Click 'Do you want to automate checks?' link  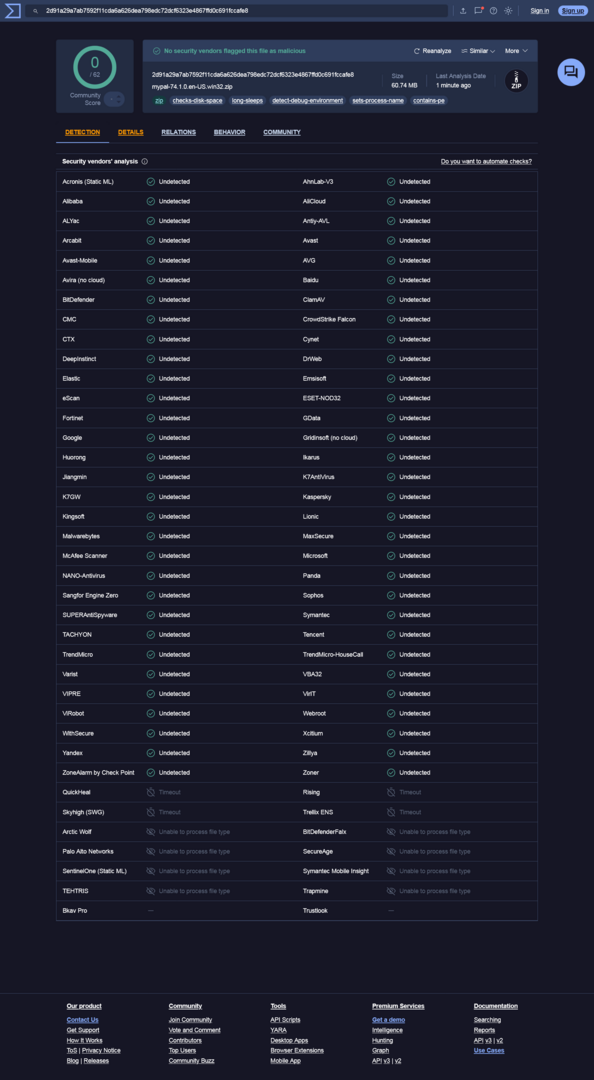click(487, 161)
